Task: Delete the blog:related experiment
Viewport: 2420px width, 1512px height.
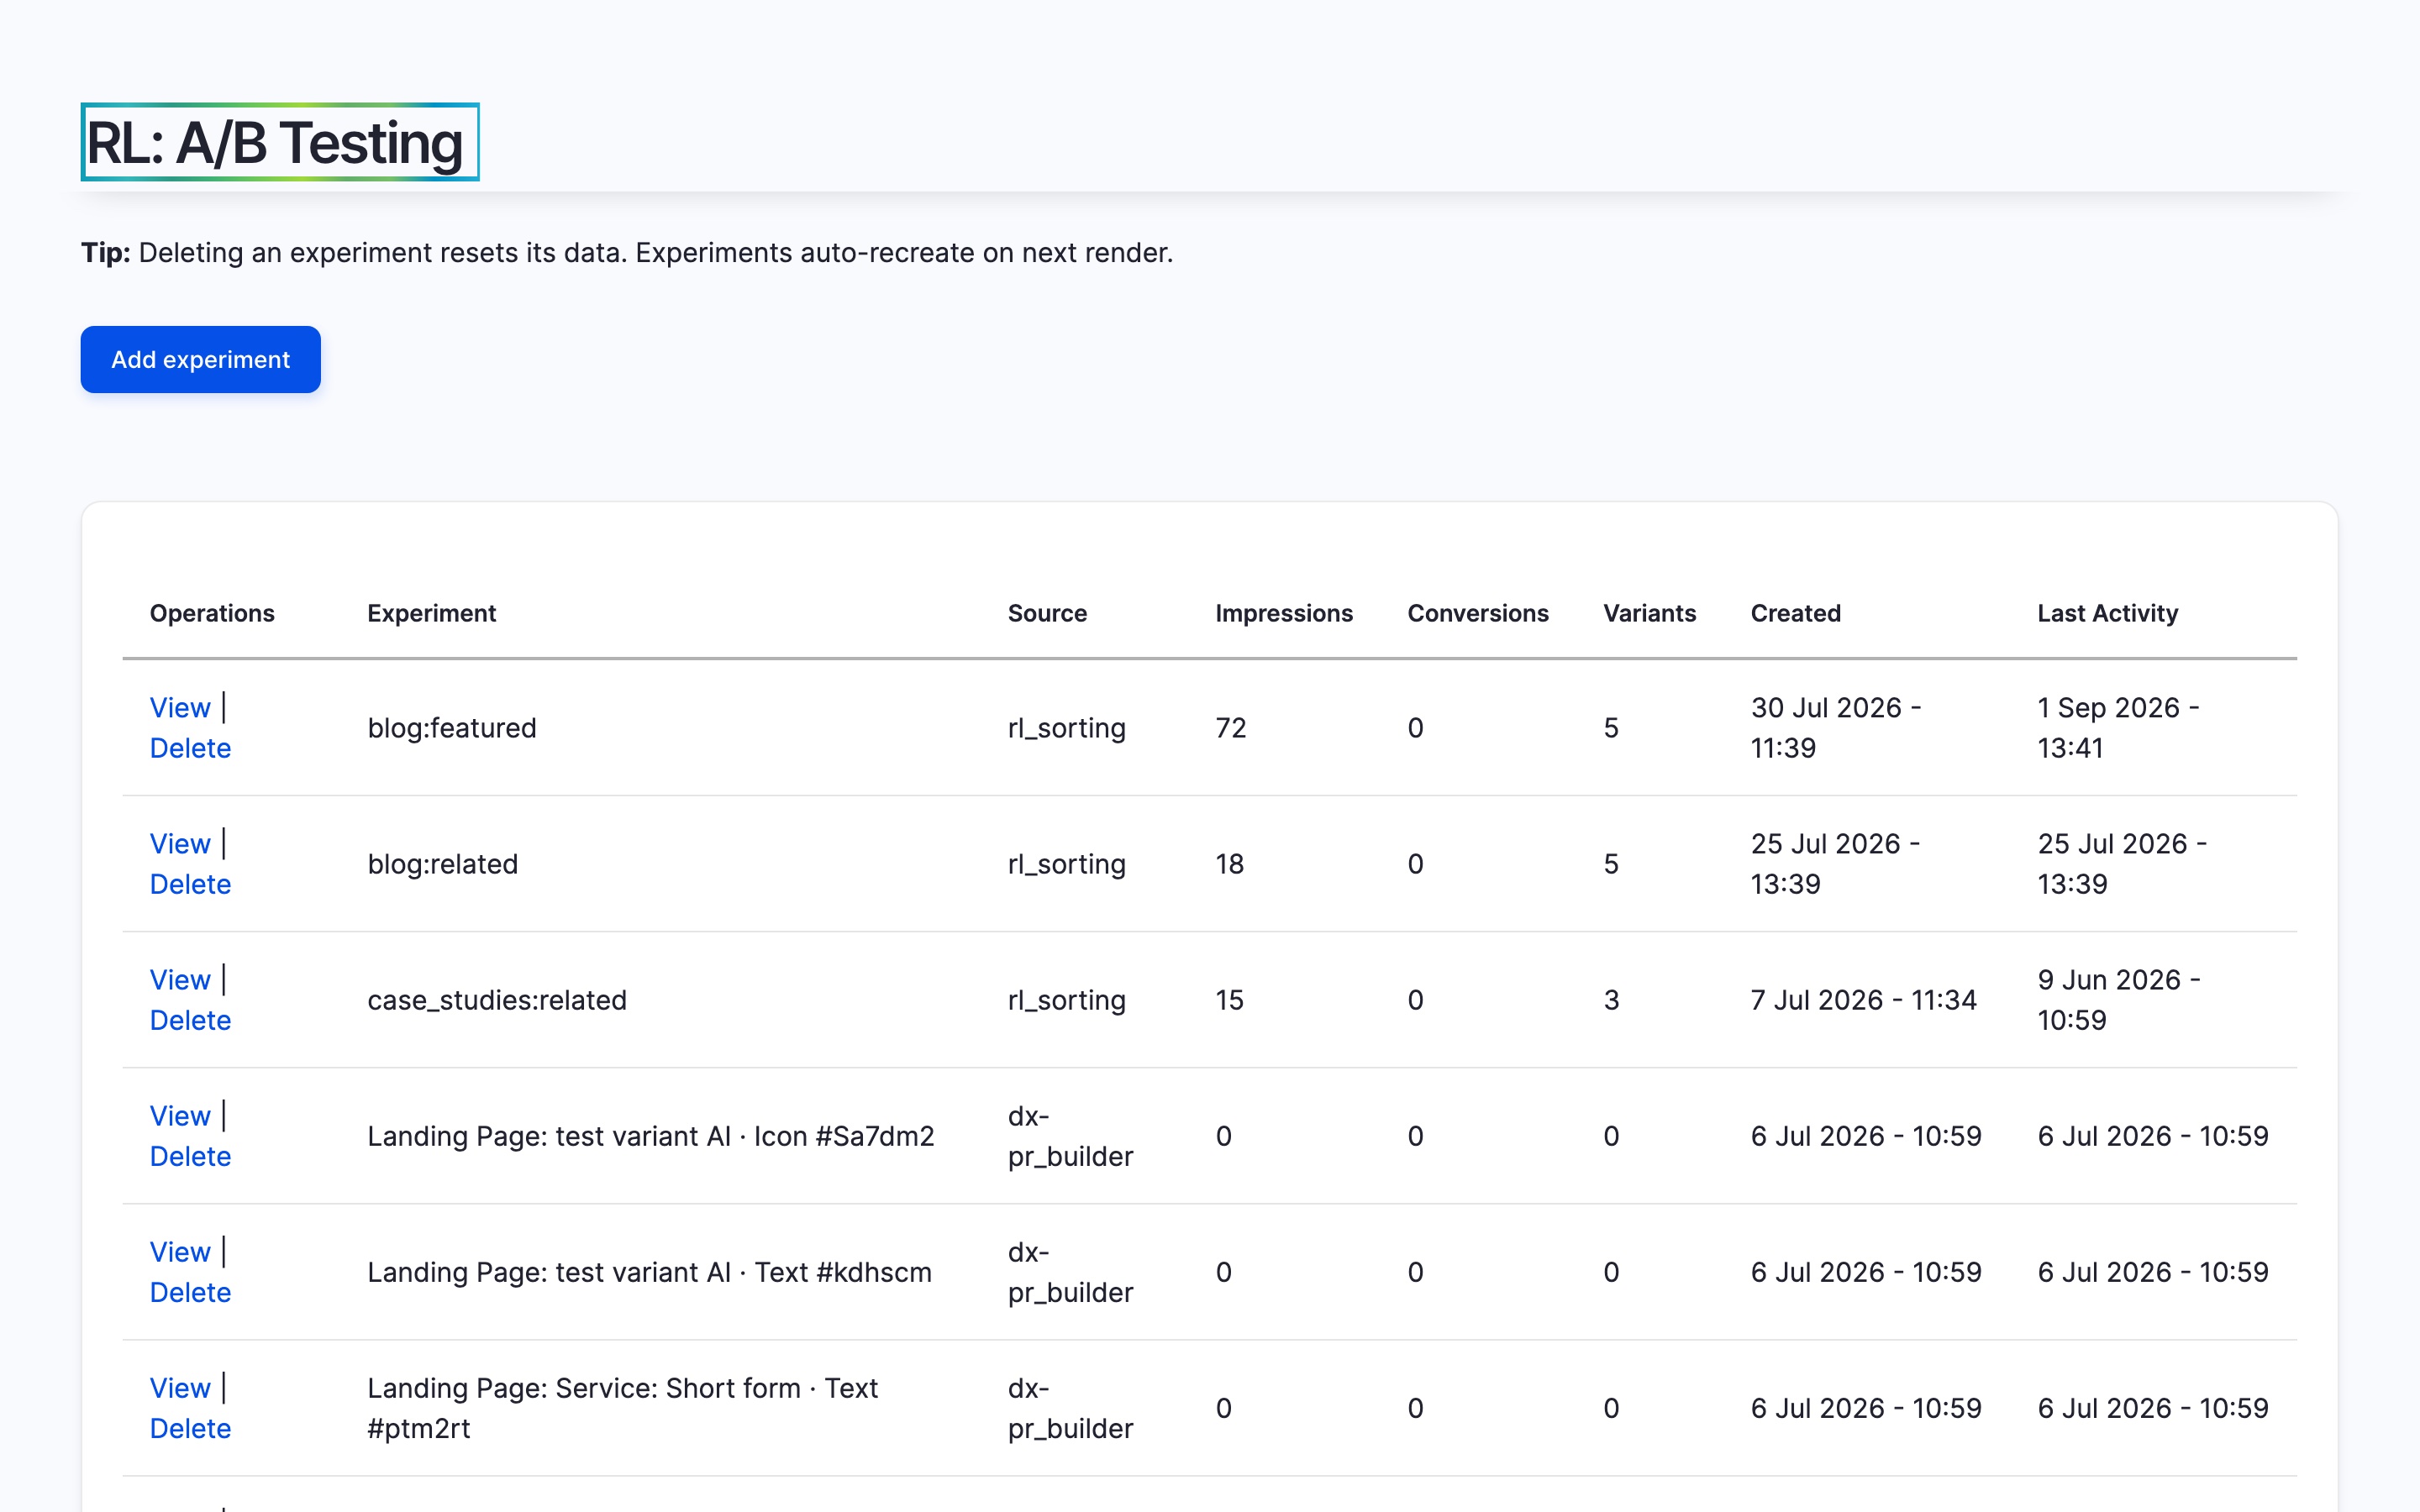Action: (x=190, y=884)
